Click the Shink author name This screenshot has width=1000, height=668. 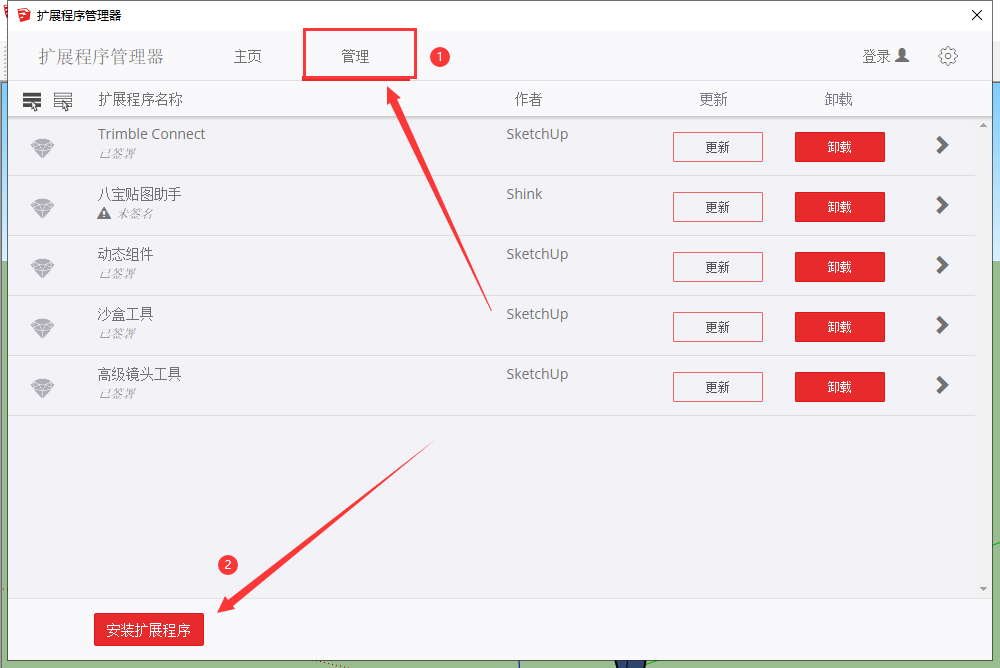point(524,194)
